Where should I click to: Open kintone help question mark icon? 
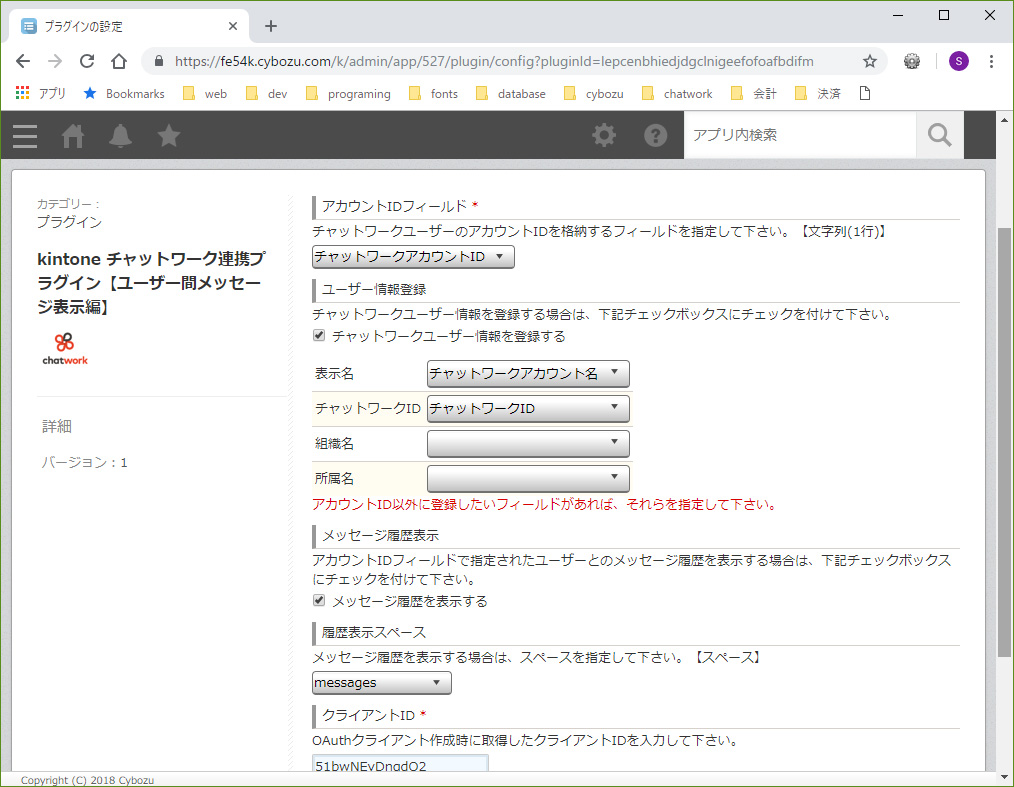[655, 135]
